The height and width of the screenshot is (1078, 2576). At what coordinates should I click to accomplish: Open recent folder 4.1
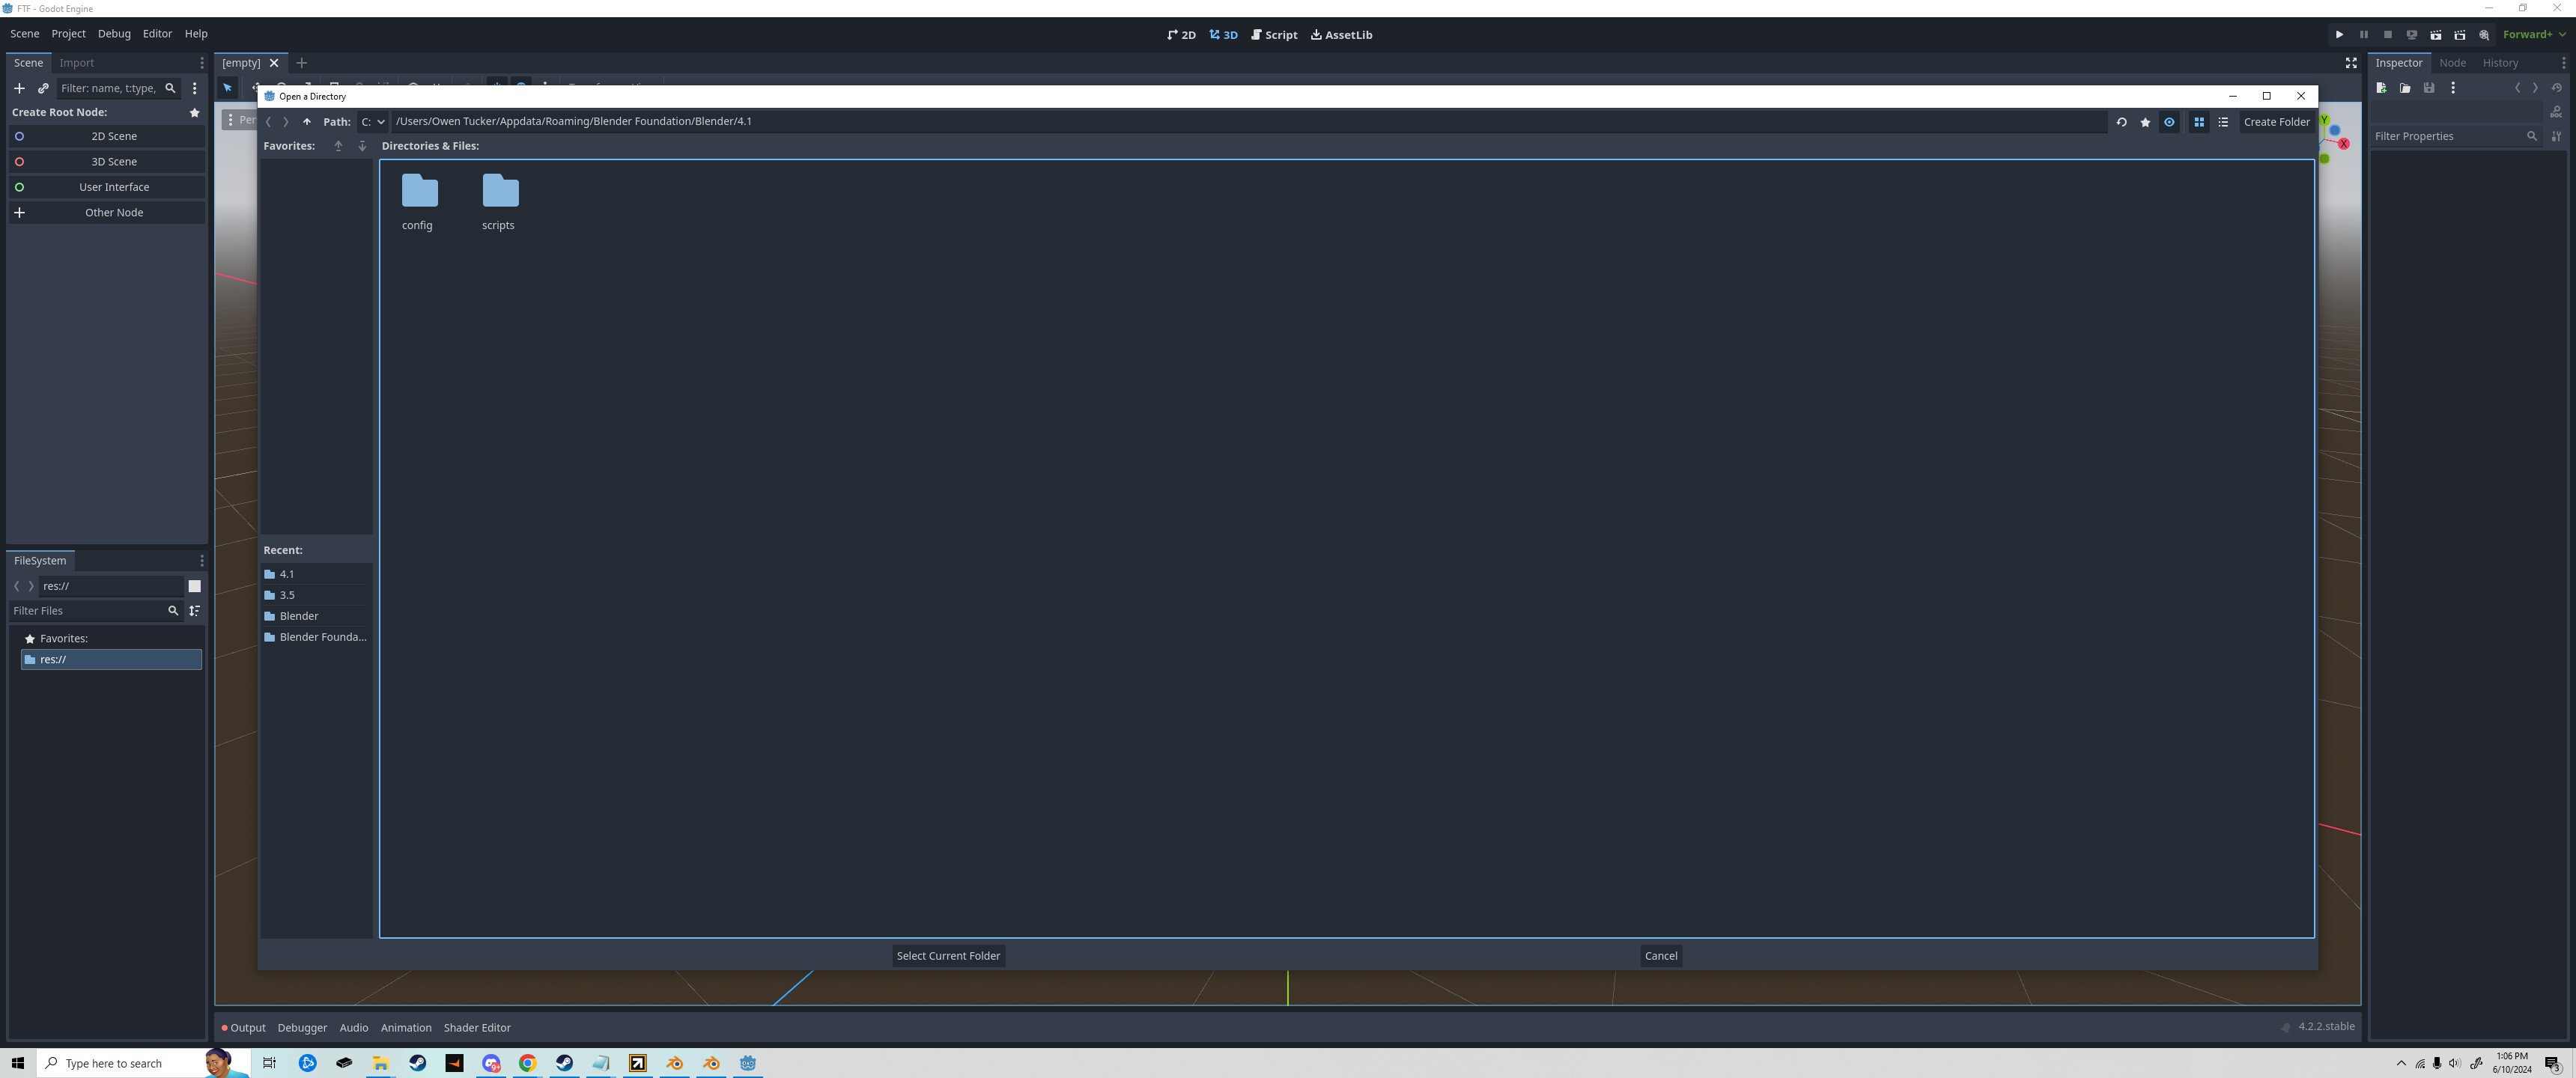[x=316, y=574]
